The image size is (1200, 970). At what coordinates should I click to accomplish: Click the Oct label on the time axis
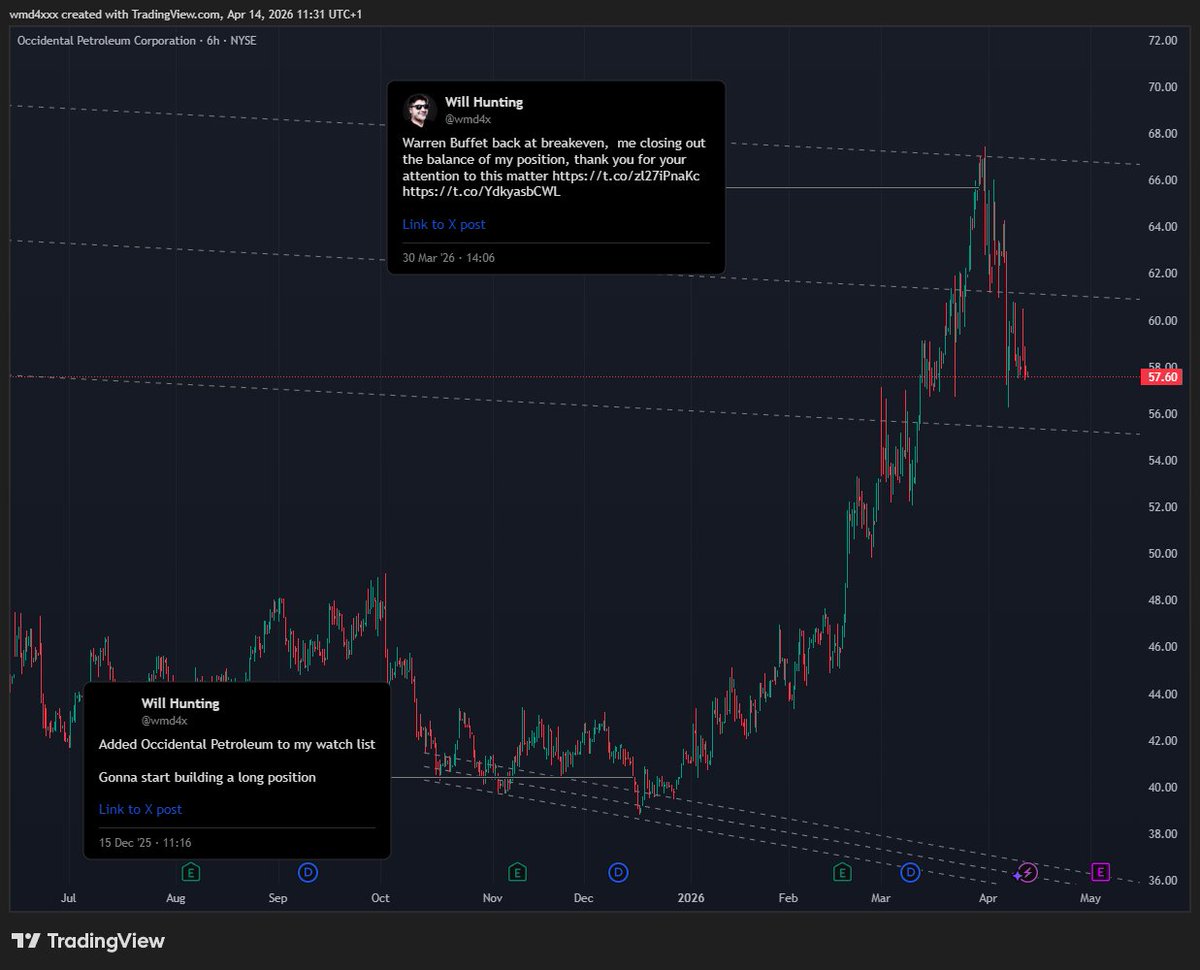click(380, 898)
